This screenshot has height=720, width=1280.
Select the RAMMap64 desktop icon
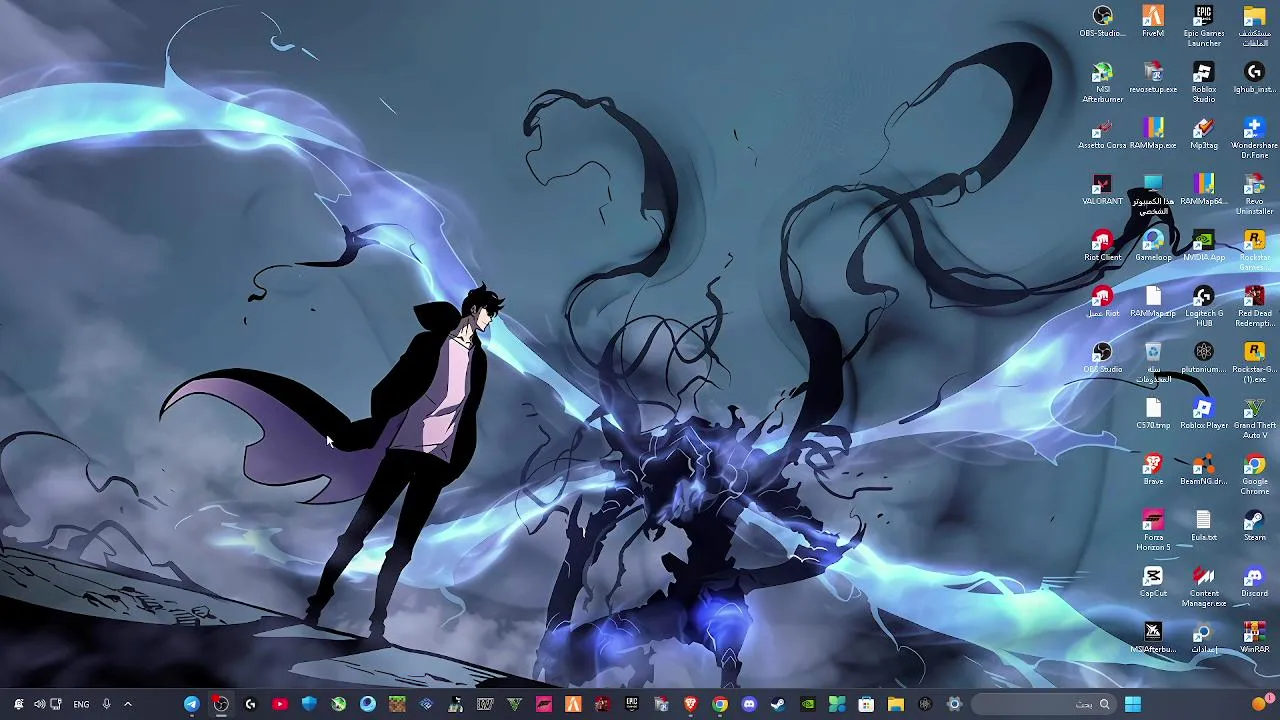[1204, 190]
